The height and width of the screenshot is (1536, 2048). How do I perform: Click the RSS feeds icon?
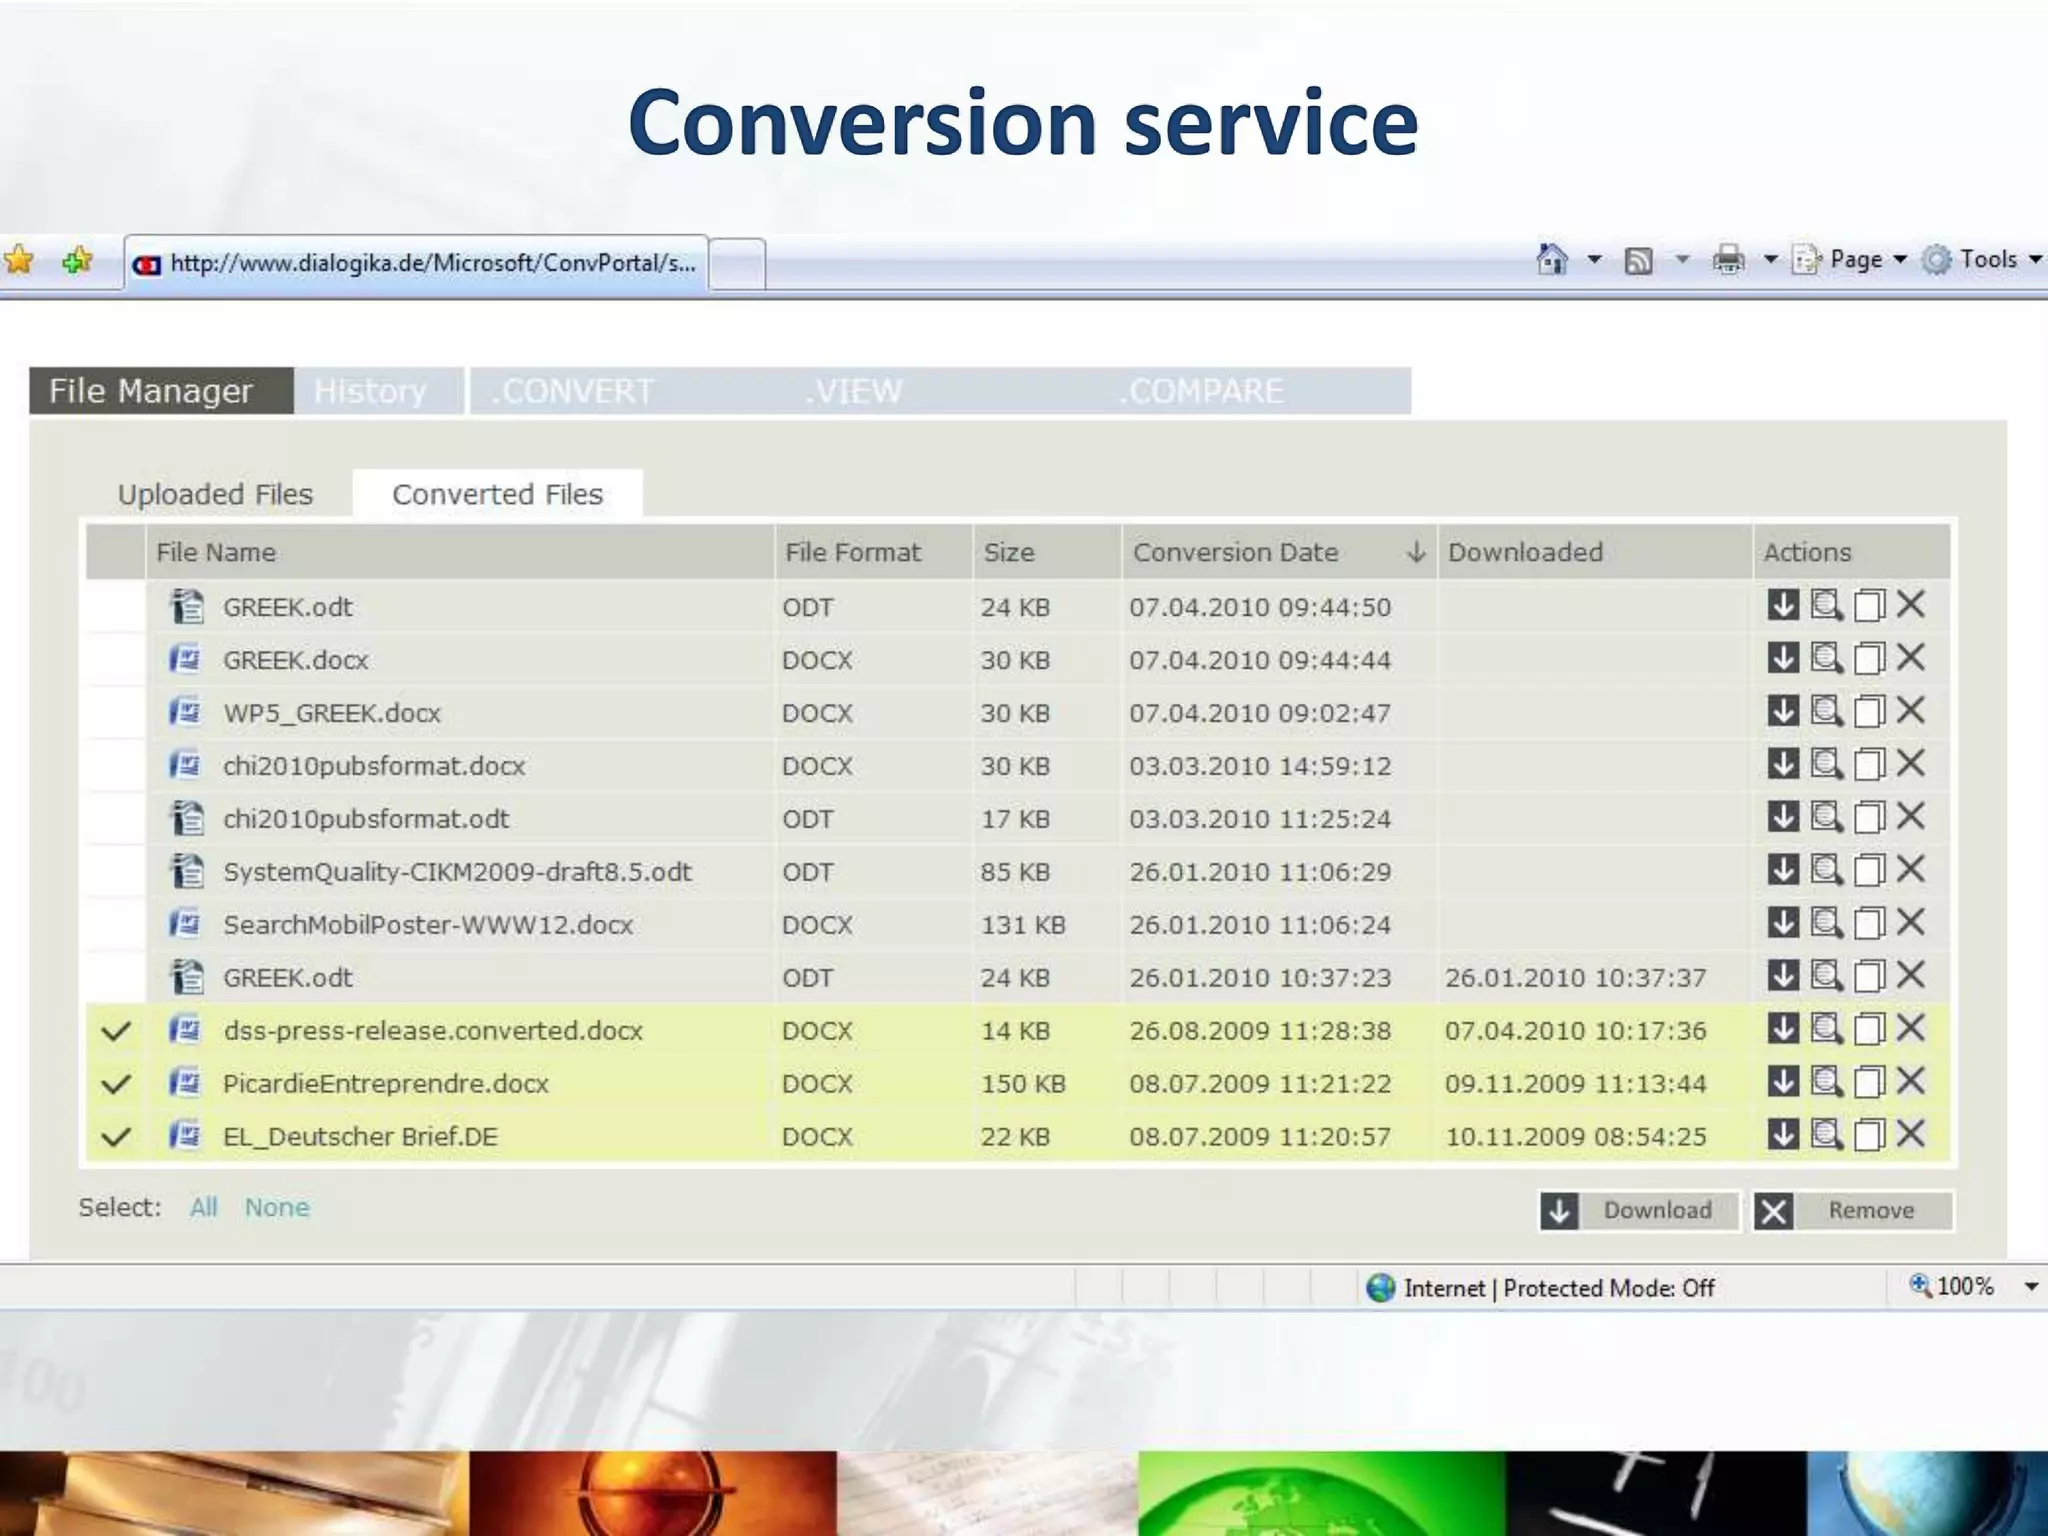[1638, 261]
